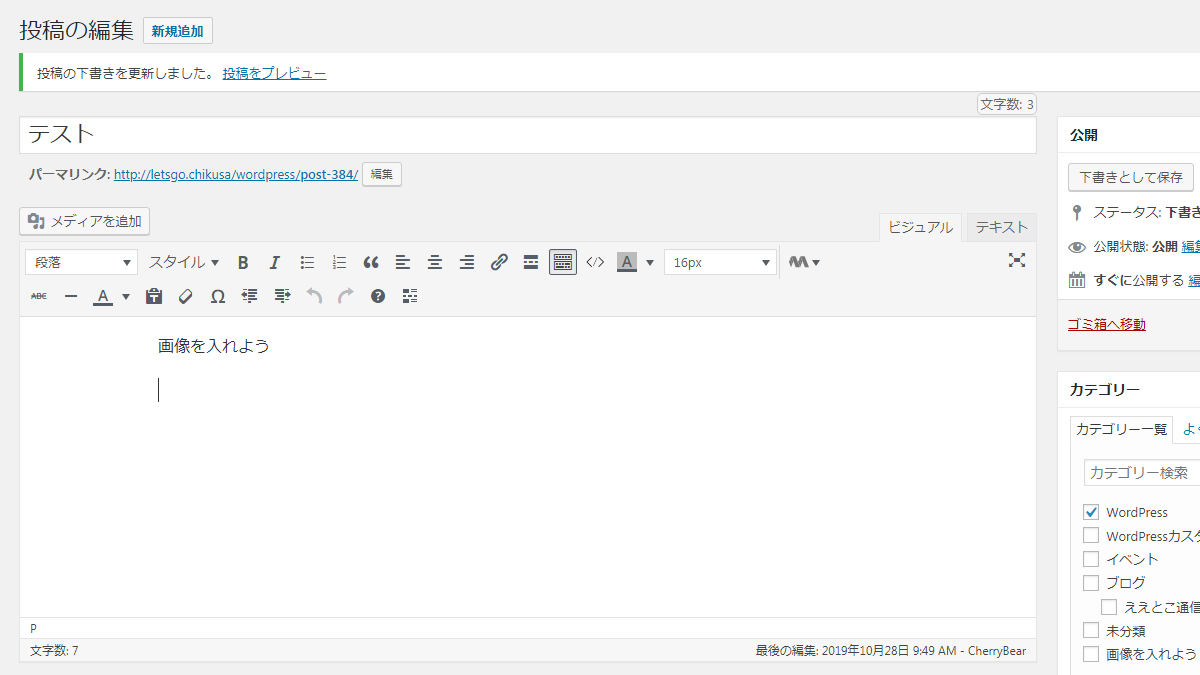Switch to the テキスト editor tab
Screen dimensions: 1200x675
[1001, 227]
